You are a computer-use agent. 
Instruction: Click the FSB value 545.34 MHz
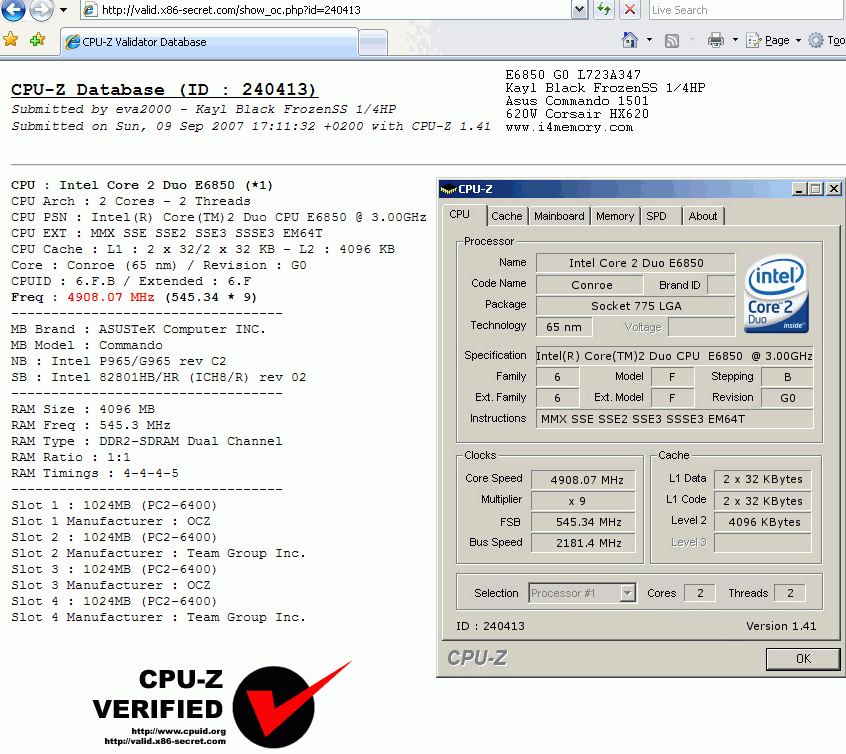(583, 522)
